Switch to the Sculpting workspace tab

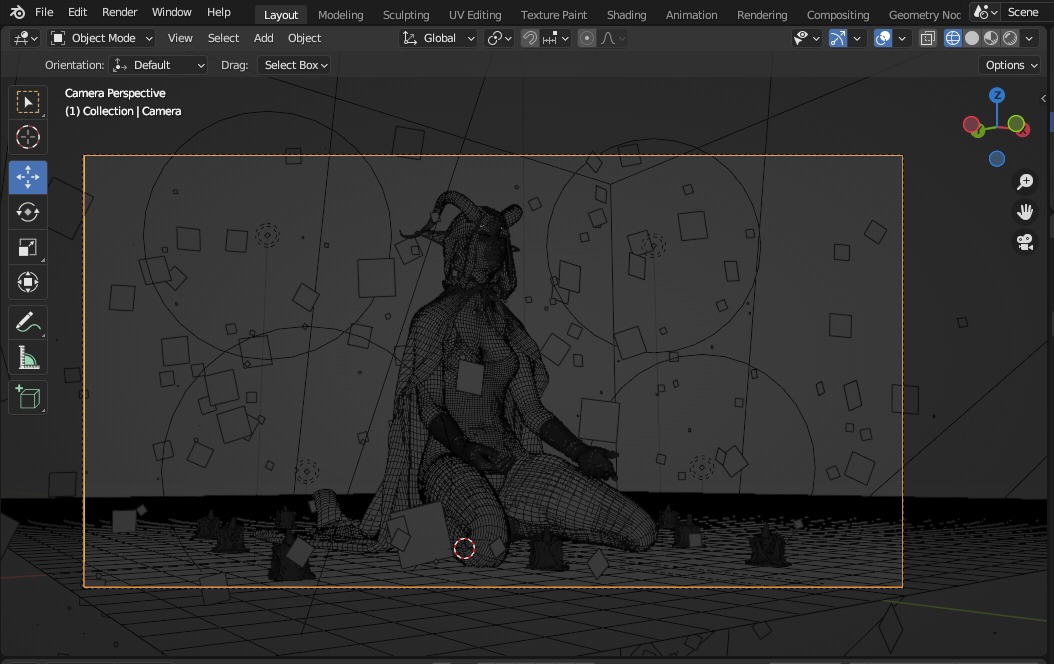pyautogui.click(x=406, y=15)
